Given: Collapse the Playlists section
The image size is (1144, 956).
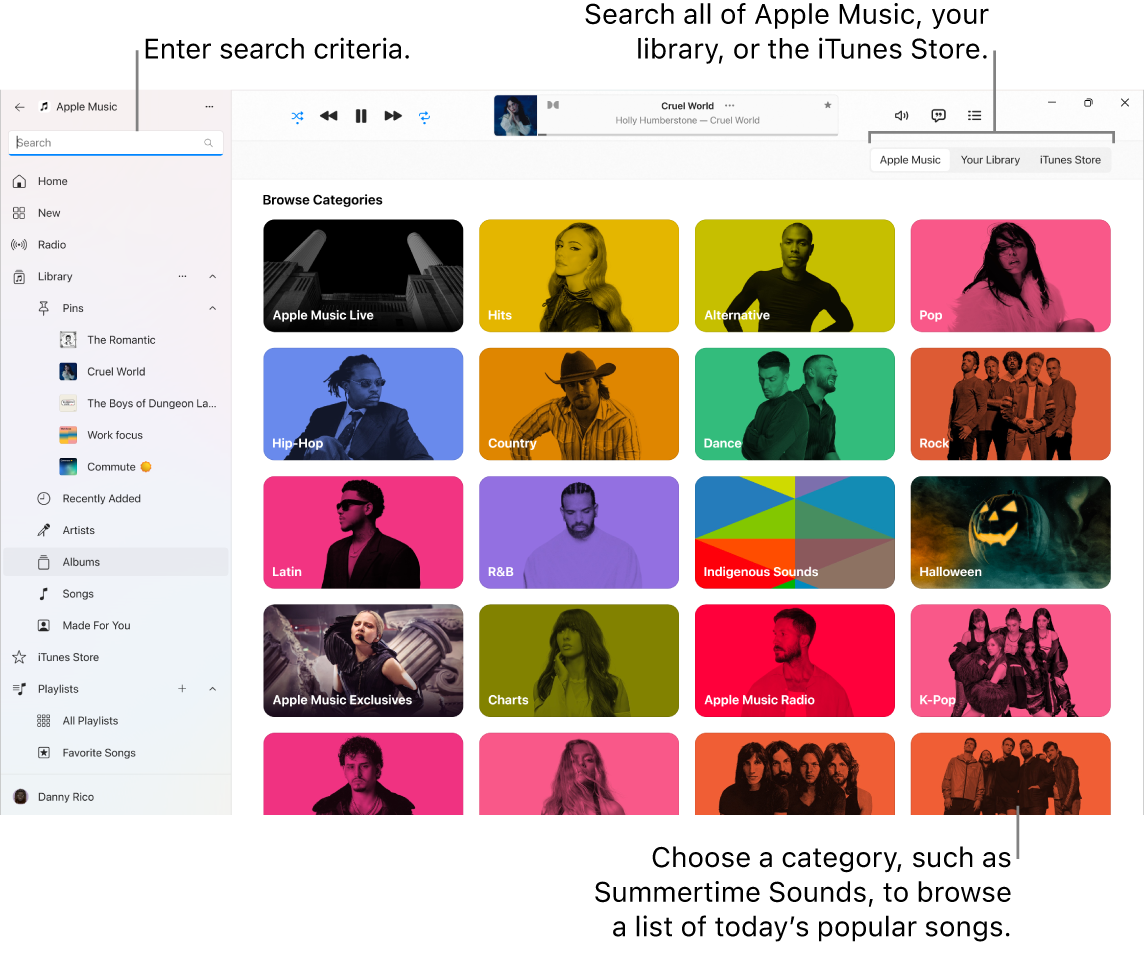Looking at the screenshot, I should click(212, 689).
